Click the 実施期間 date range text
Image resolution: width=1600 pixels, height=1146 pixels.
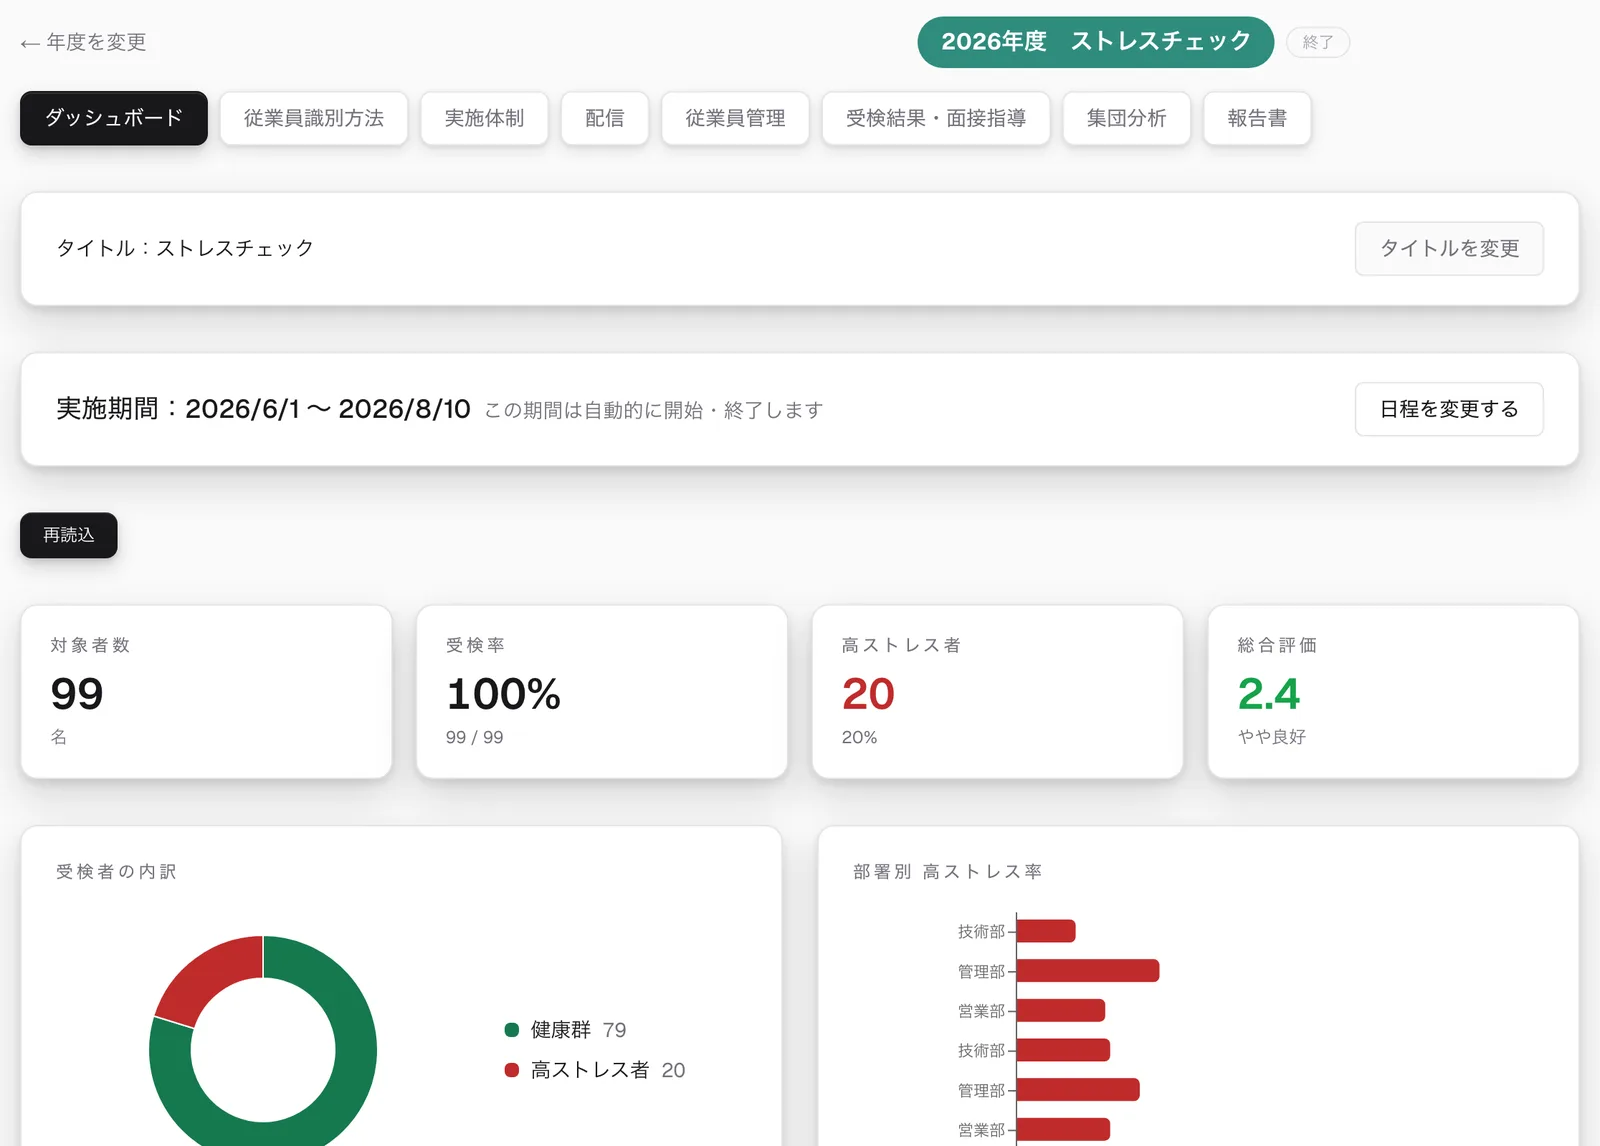point(263,409)
